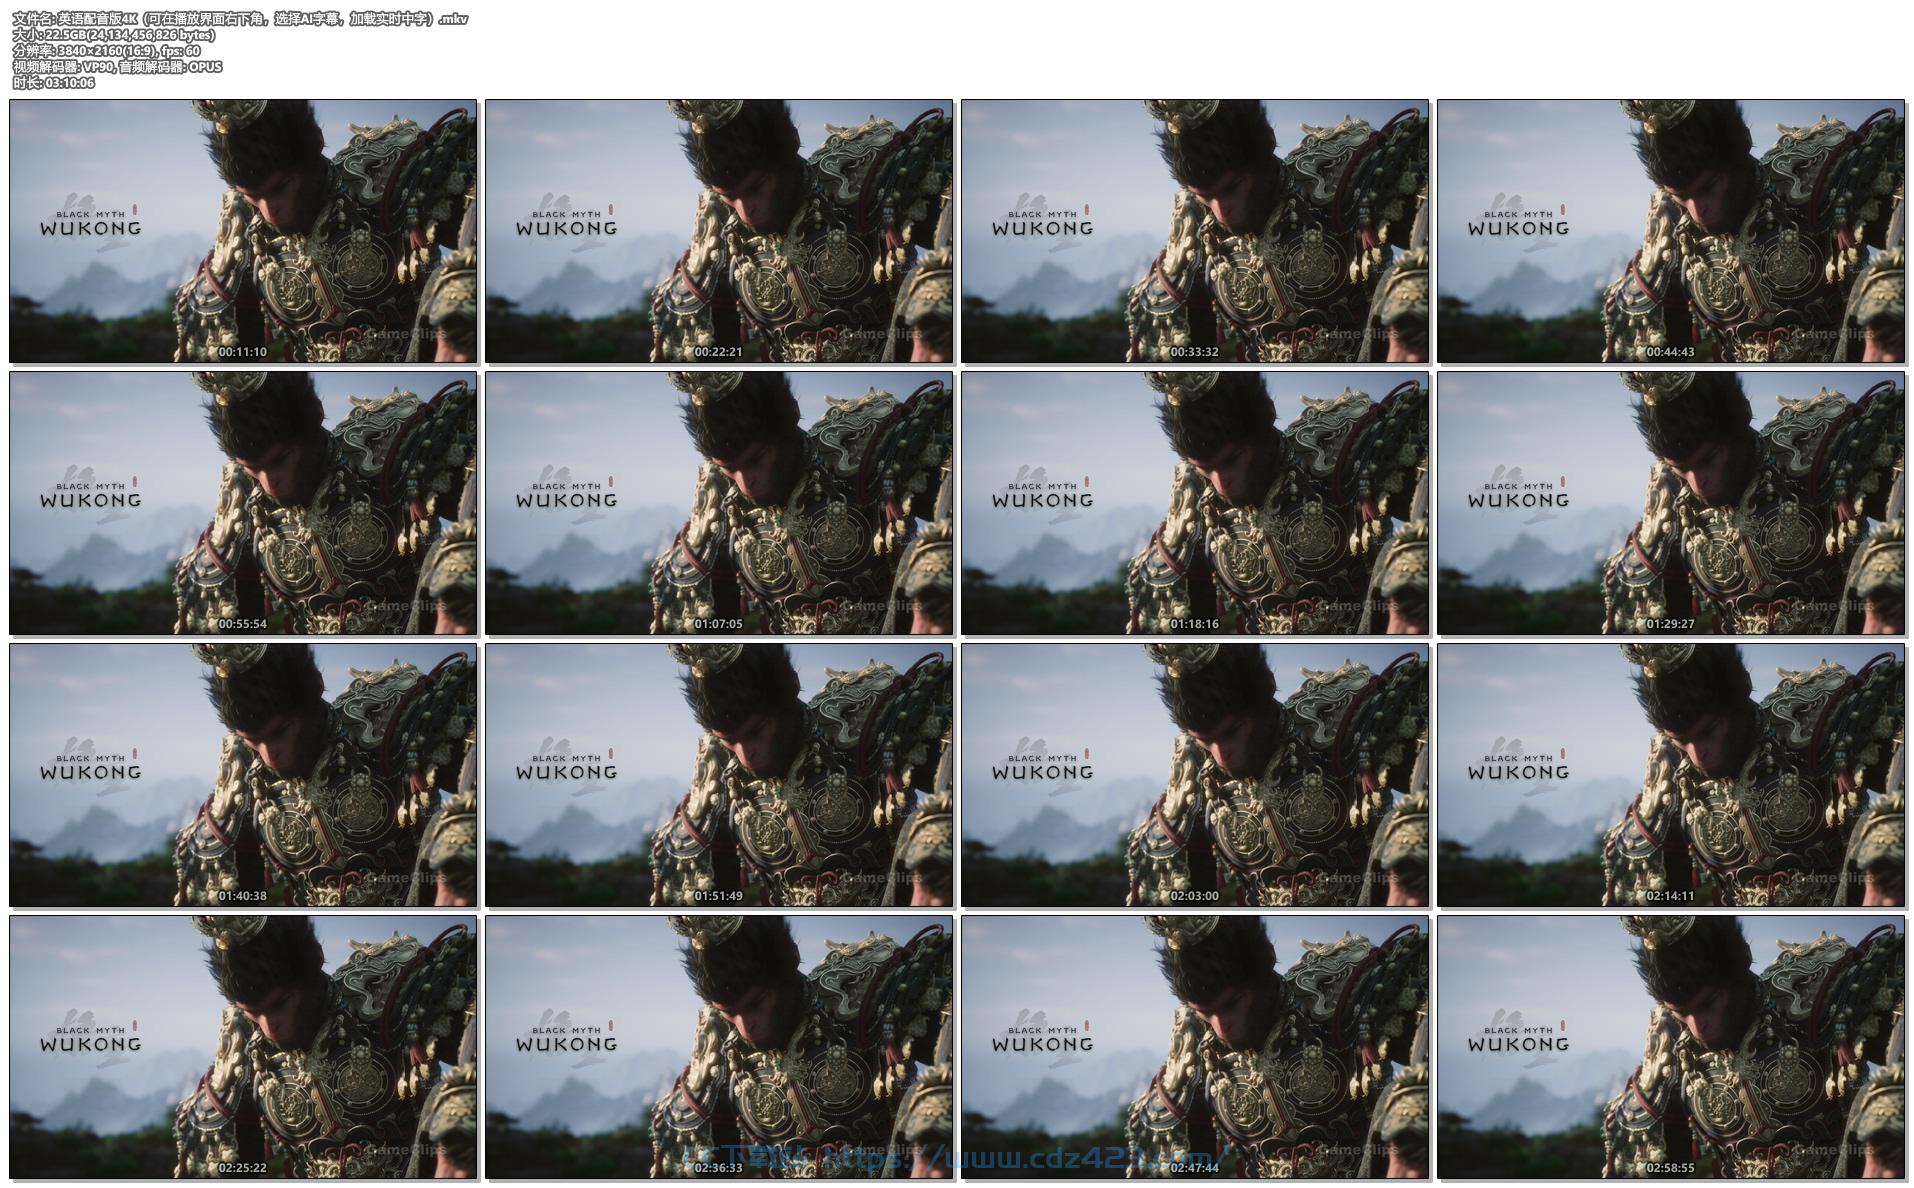
Task: Pick the video frame at 02:03:00
Action: point(1195,775)
